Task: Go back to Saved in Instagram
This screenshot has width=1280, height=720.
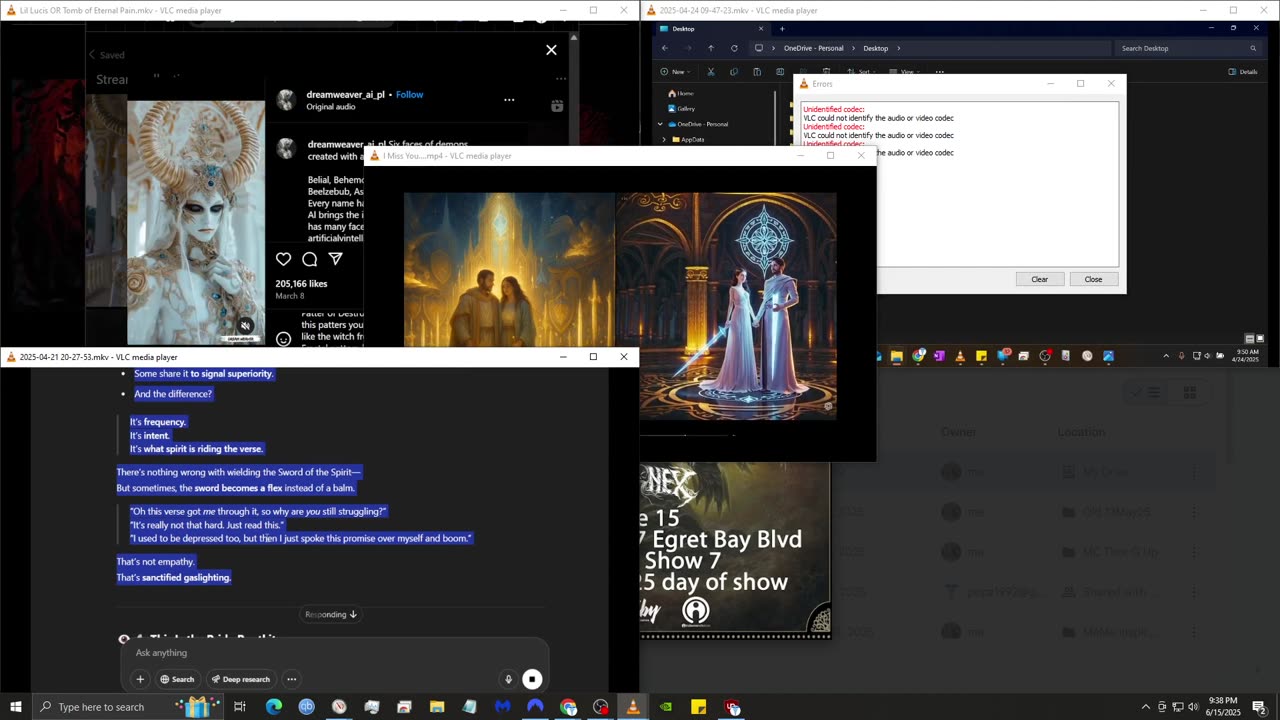Action: click(x=106, y=55)
